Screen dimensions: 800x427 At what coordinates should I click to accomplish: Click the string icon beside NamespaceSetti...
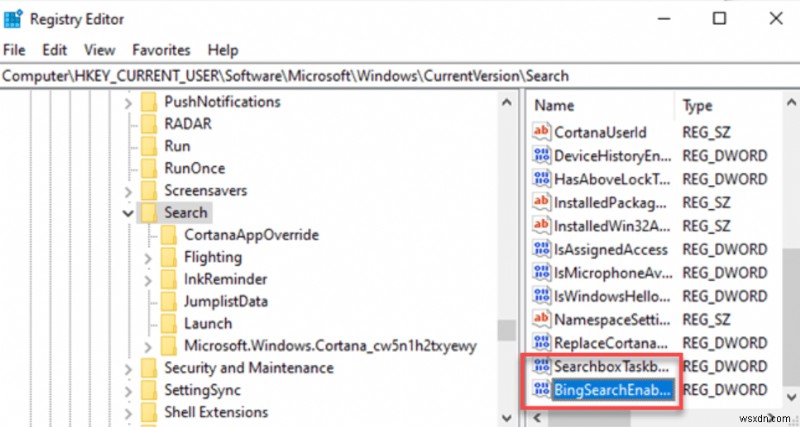(x=541, y=319)
